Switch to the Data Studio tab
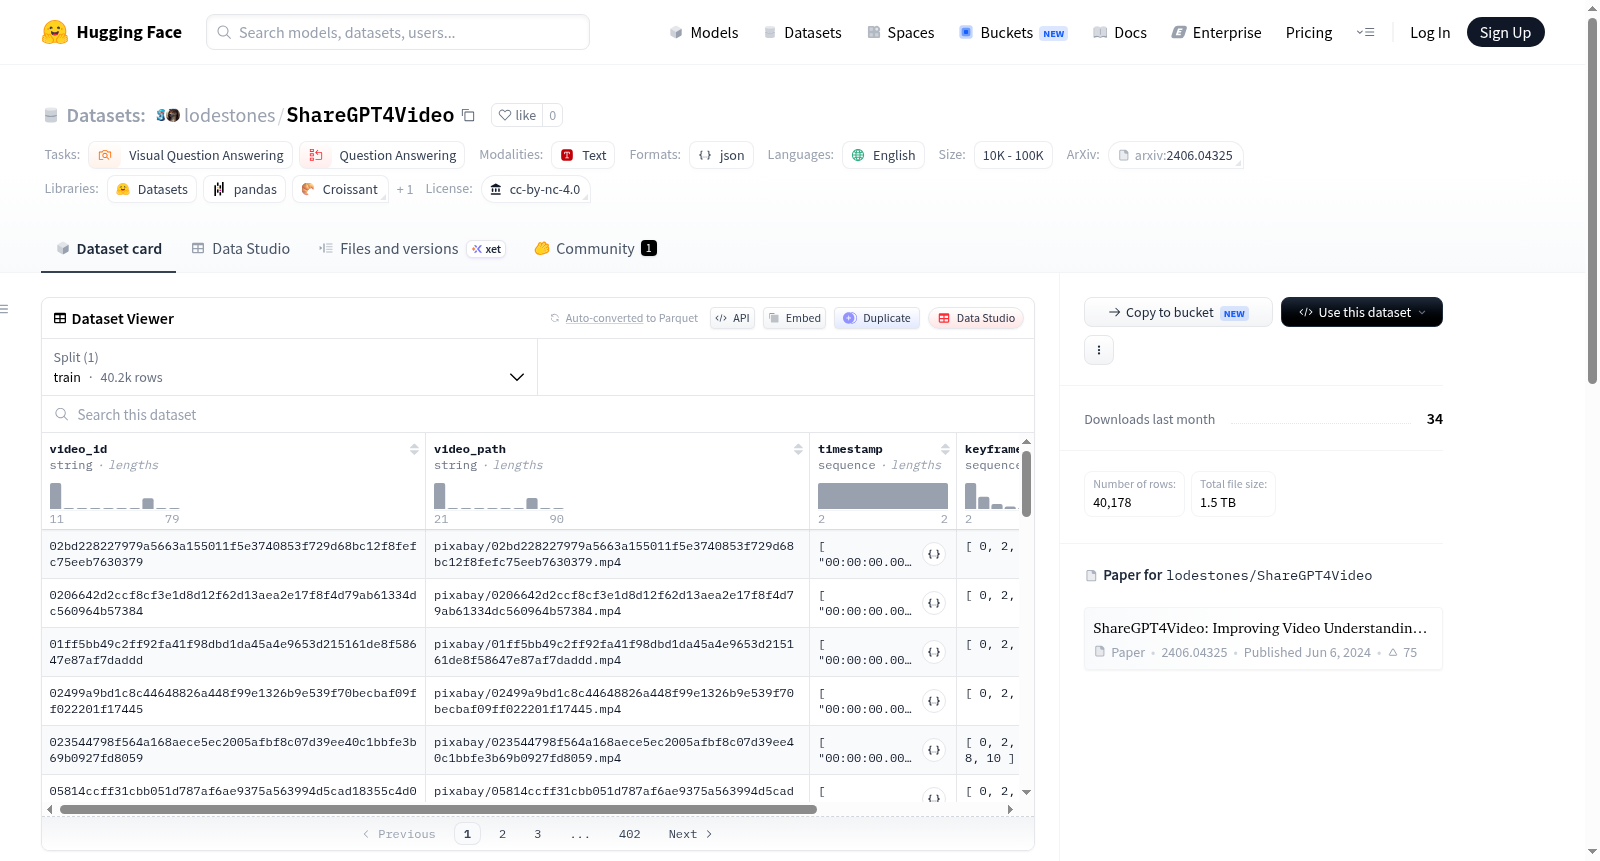1600x861 pixels. tap(241, 248)
